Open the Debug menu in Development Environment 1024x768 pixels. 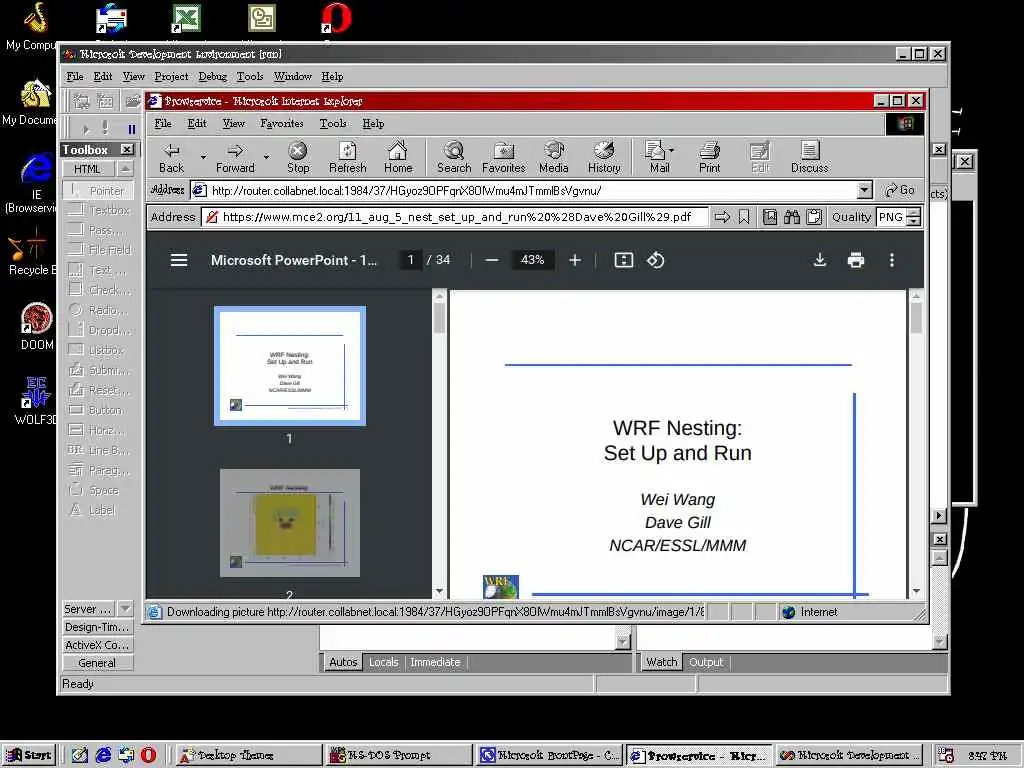[212, 76]
